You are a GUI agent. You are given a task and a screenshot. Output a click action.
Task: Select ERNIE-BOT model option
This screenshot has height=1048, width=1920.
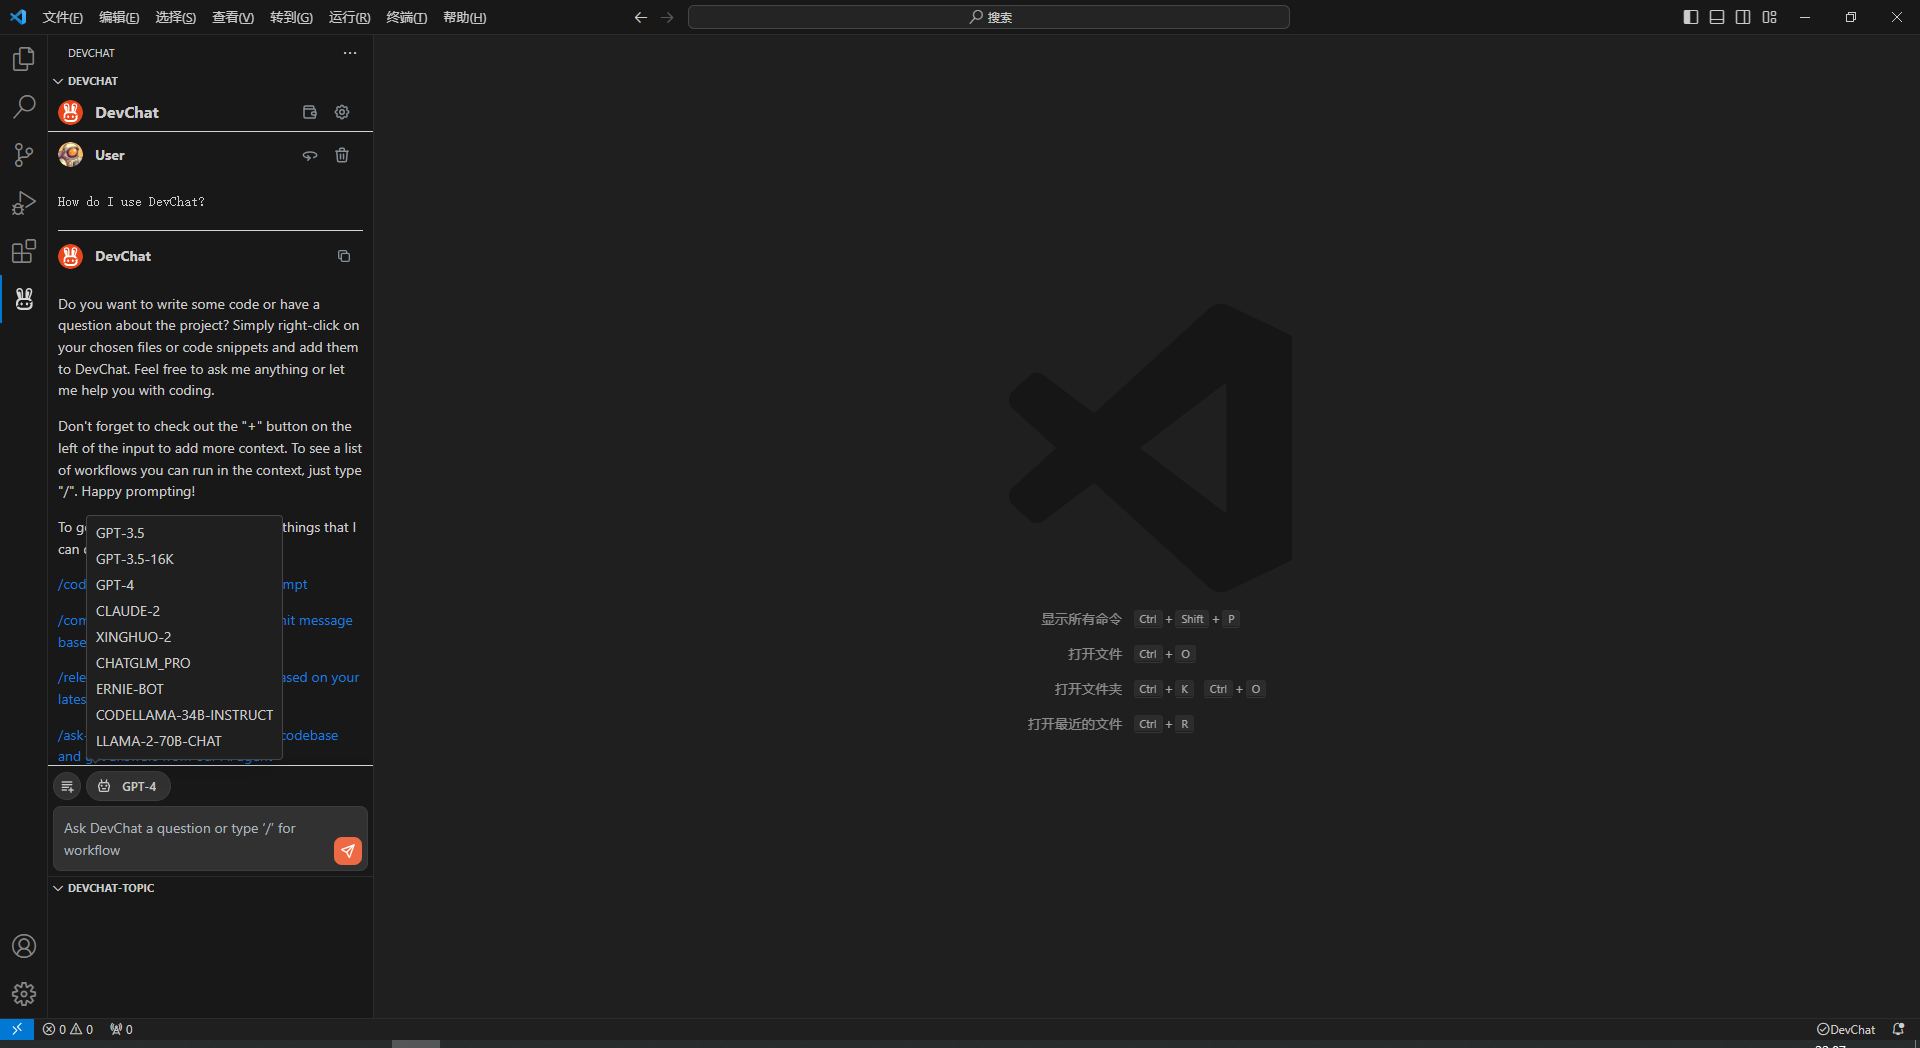(x=184, y=689)
